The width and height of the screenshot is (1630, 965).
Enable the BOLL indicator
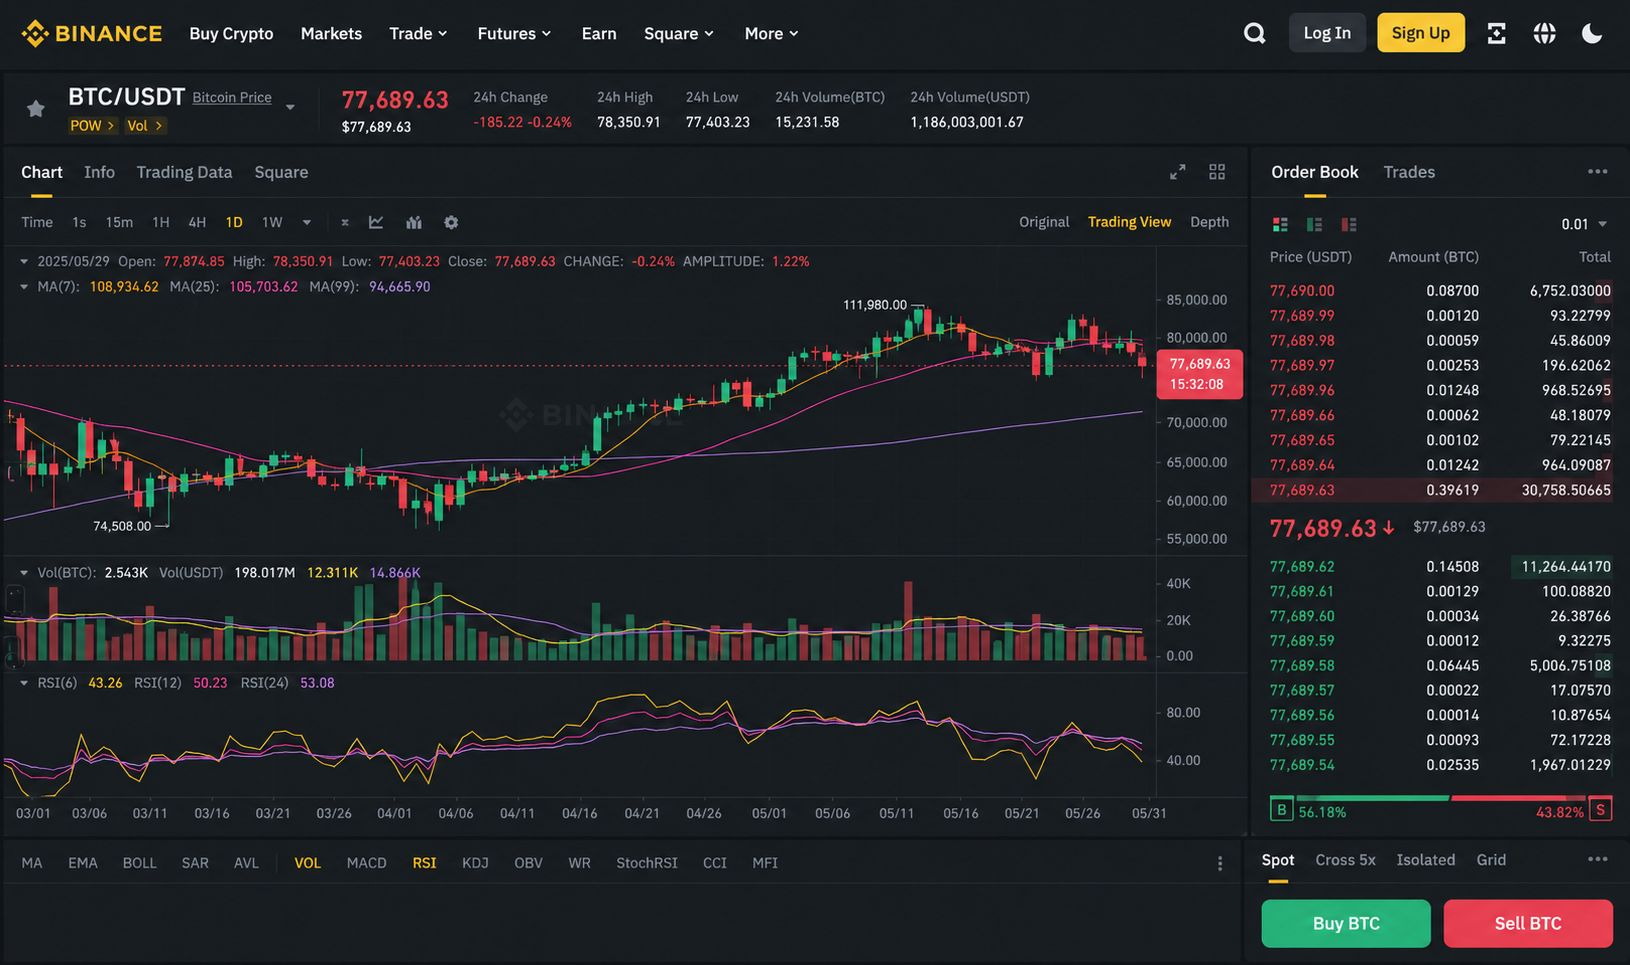point(139,863)
